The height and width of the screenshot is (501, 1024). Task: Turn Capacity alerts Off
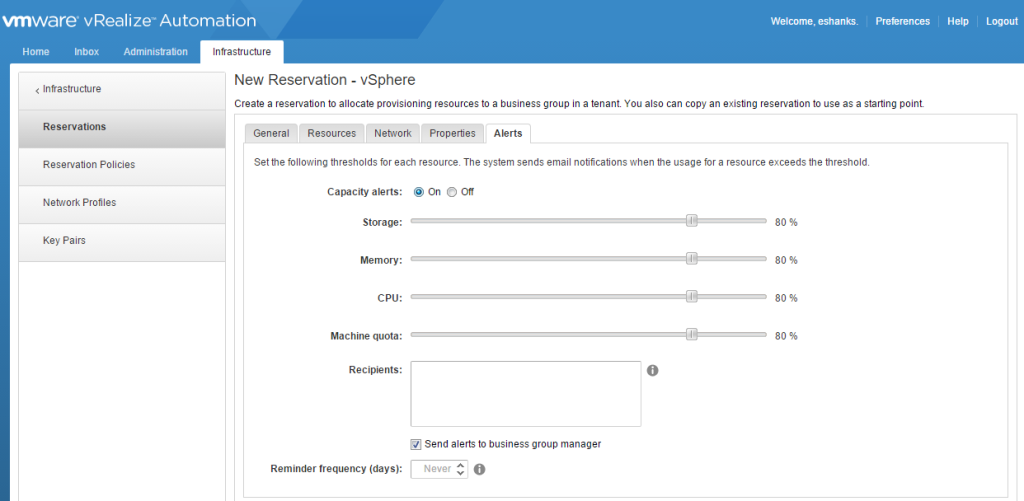click(x=452, y=192)
